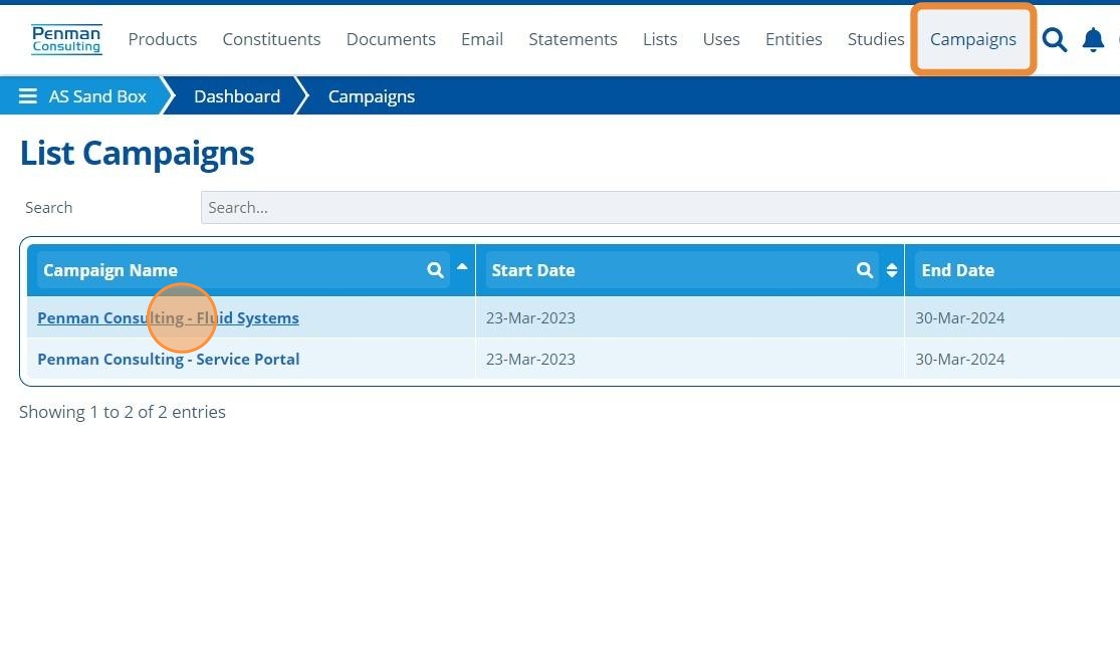
Task: Click the Penman Consulting logo
Action: tap(66, 39)
